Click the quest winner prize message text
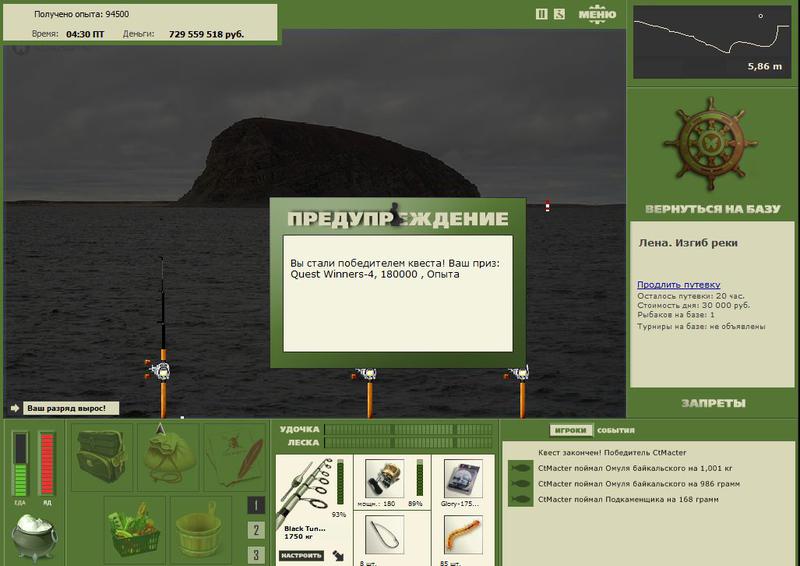The image size is (800, 566). click(x=395, y=268)
